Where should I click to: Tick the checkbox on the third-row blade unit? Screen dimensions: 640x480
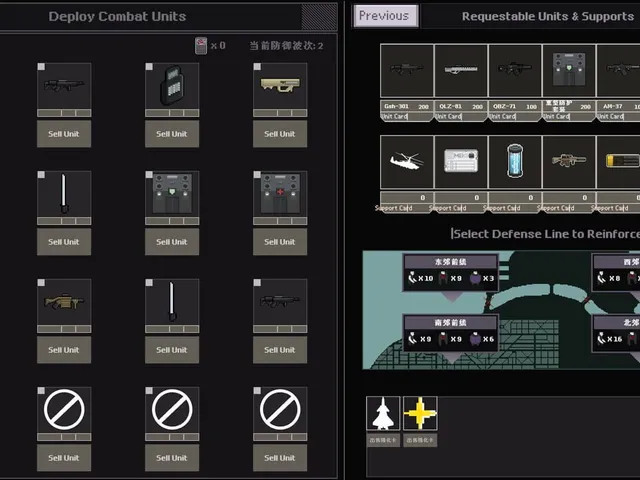pyautogui.click(x=149, y=283)
